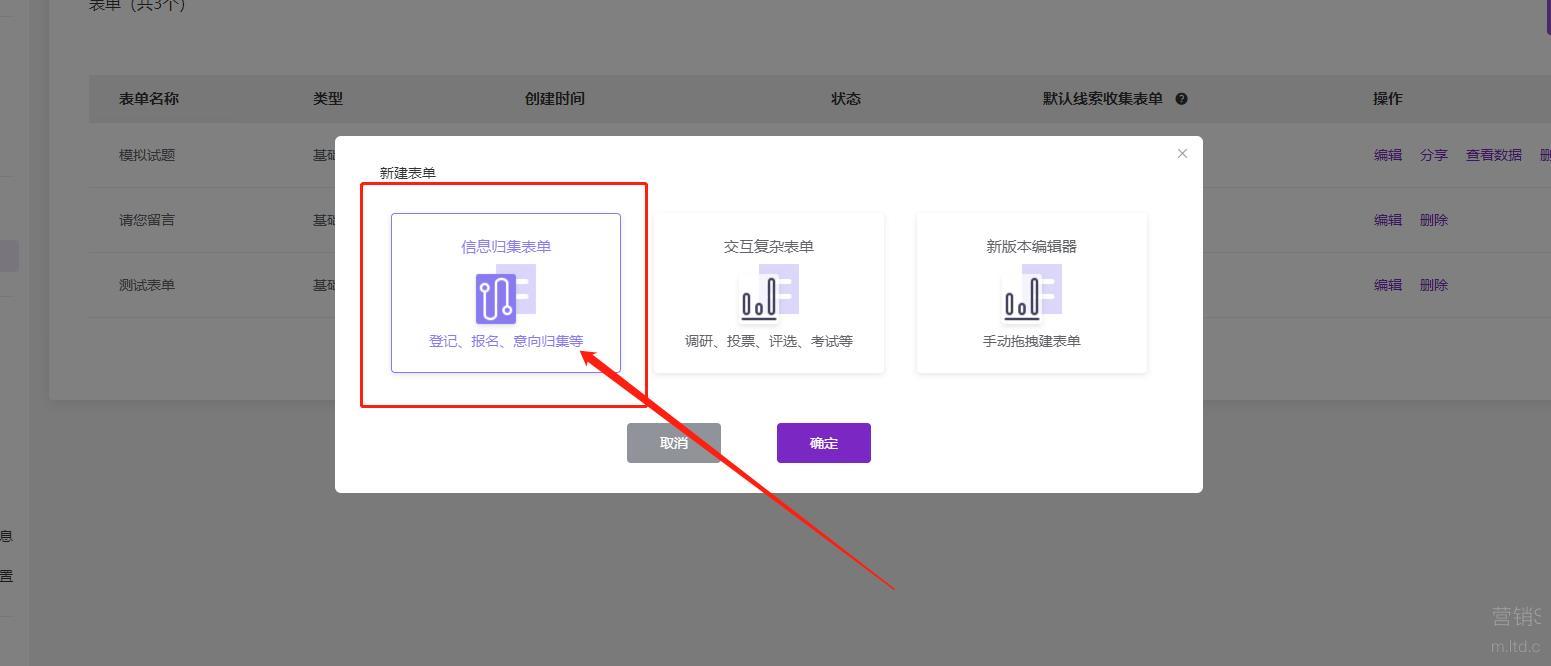Click the 模拟试题 form name
The width and height of the screenshot is (1551, 666).
point(147,155)
